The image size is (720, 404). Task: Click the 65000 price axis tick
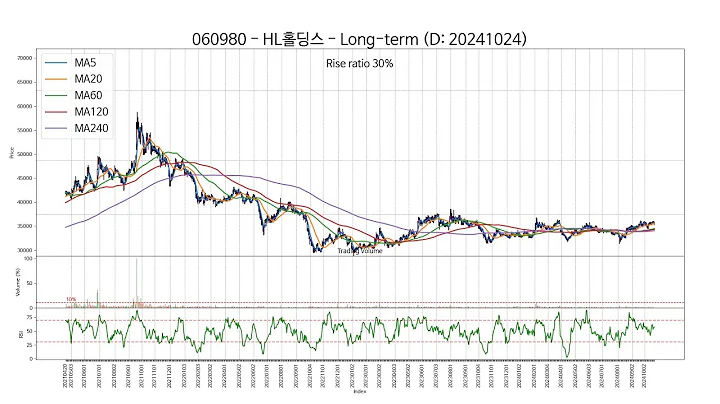25,82
